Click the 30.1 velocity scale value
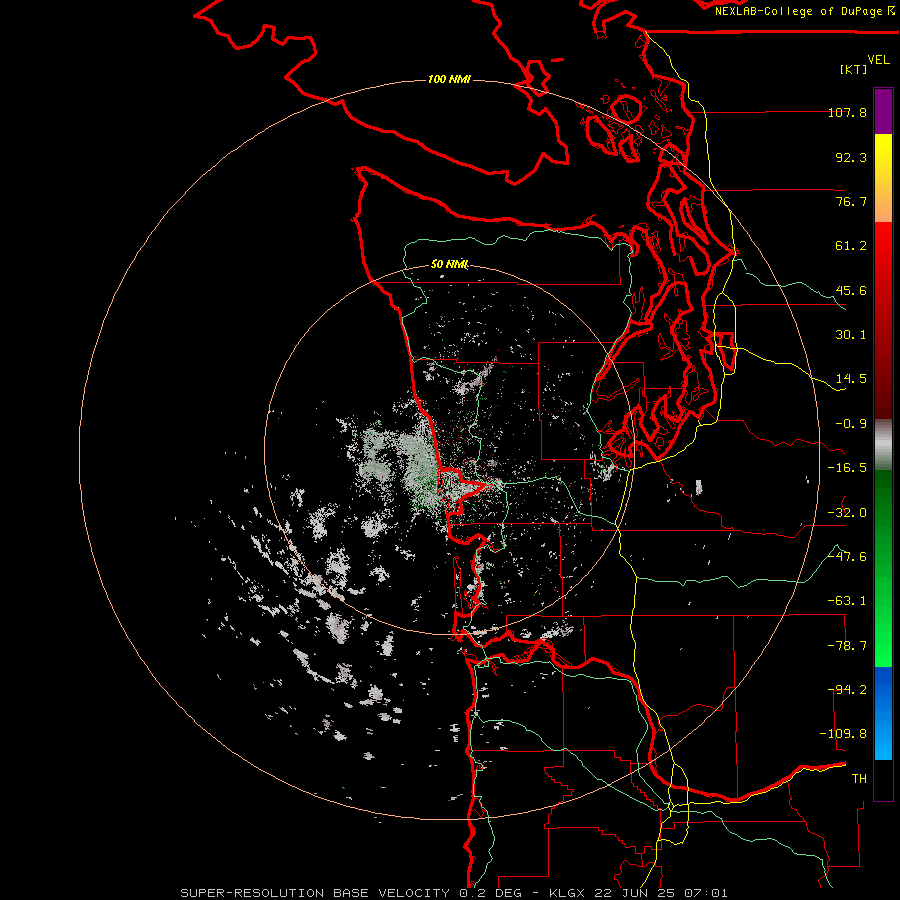900x900 pixels. click(851, 335)
